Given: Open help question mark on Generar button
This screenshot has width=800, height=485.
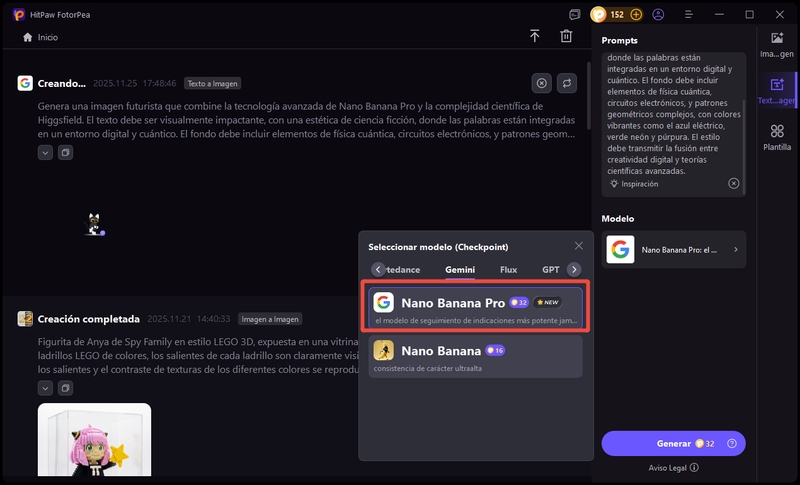Looking at the screenshot, I should point(732,444).
